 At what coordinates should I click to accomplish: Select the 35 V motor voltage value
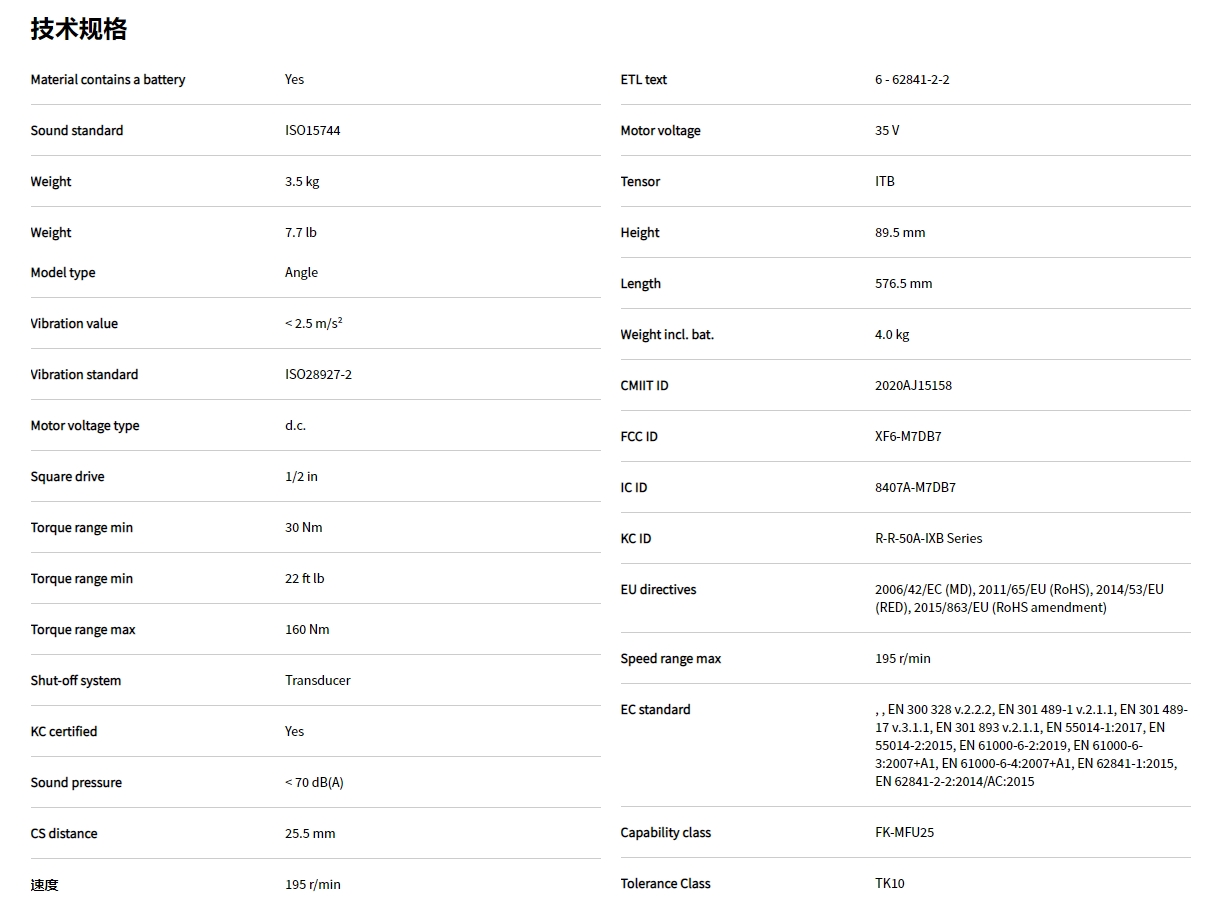pos(887,130)
